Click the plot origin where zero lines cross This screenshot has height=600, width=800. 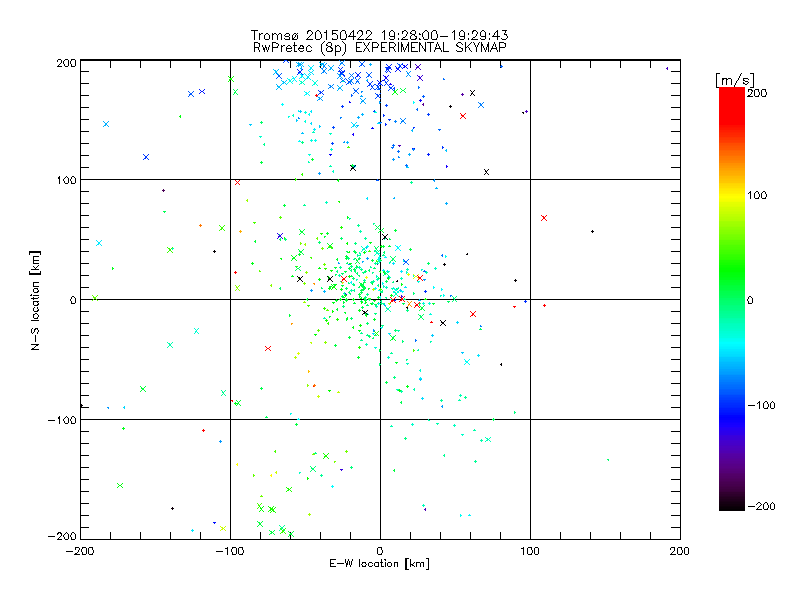click(380, 299)
